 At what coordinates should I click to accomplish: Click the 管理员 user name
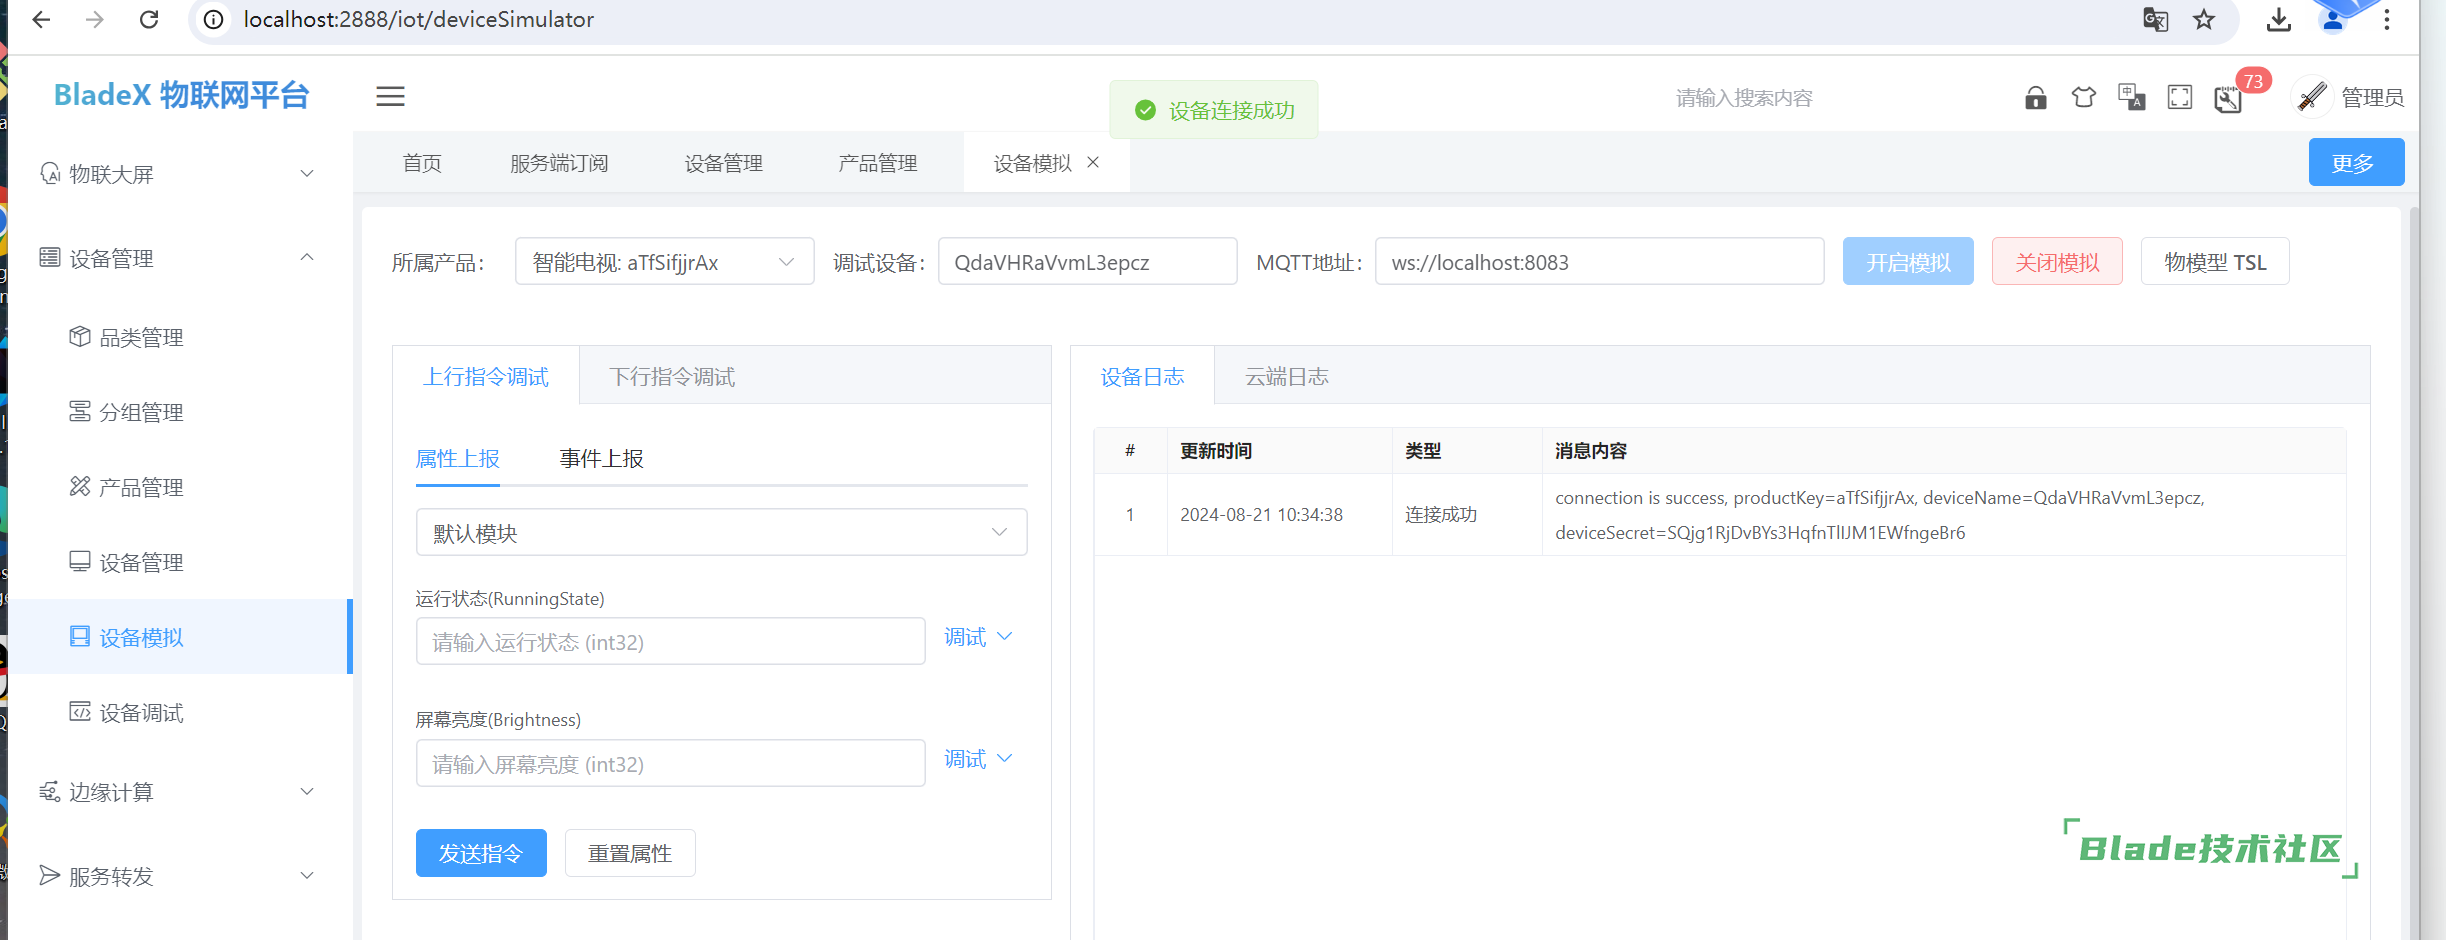pyautogui.click(x=2372, y=97)
